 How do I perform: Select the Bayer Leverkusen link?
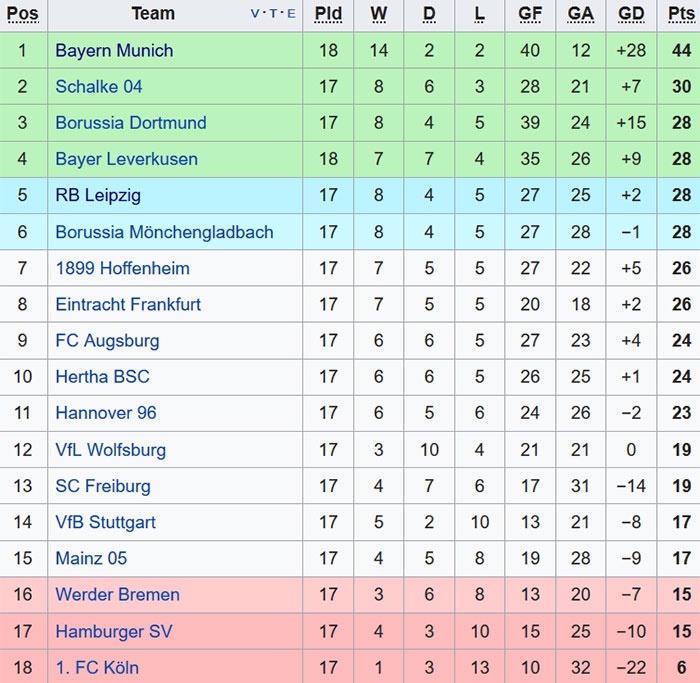pyautogui.click(x=126, y=159)
